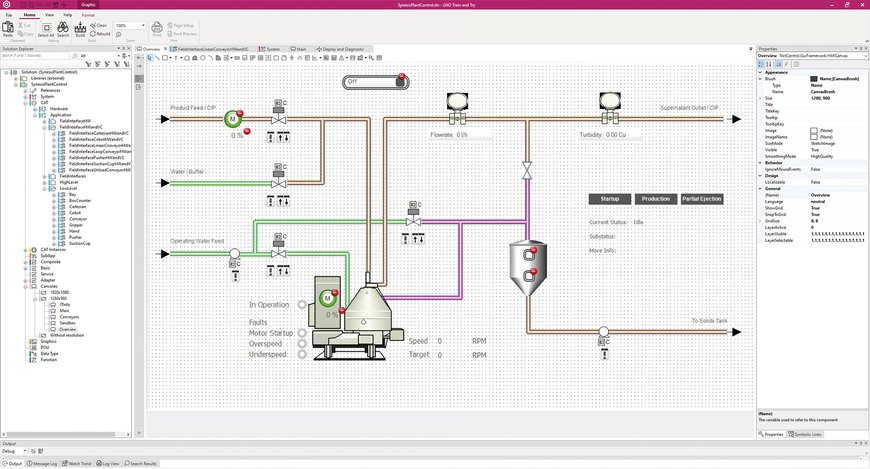The width and height of the screenshot is (870, 469).
Task: Click the Motor Startup fault indicator
Action: 302,333
